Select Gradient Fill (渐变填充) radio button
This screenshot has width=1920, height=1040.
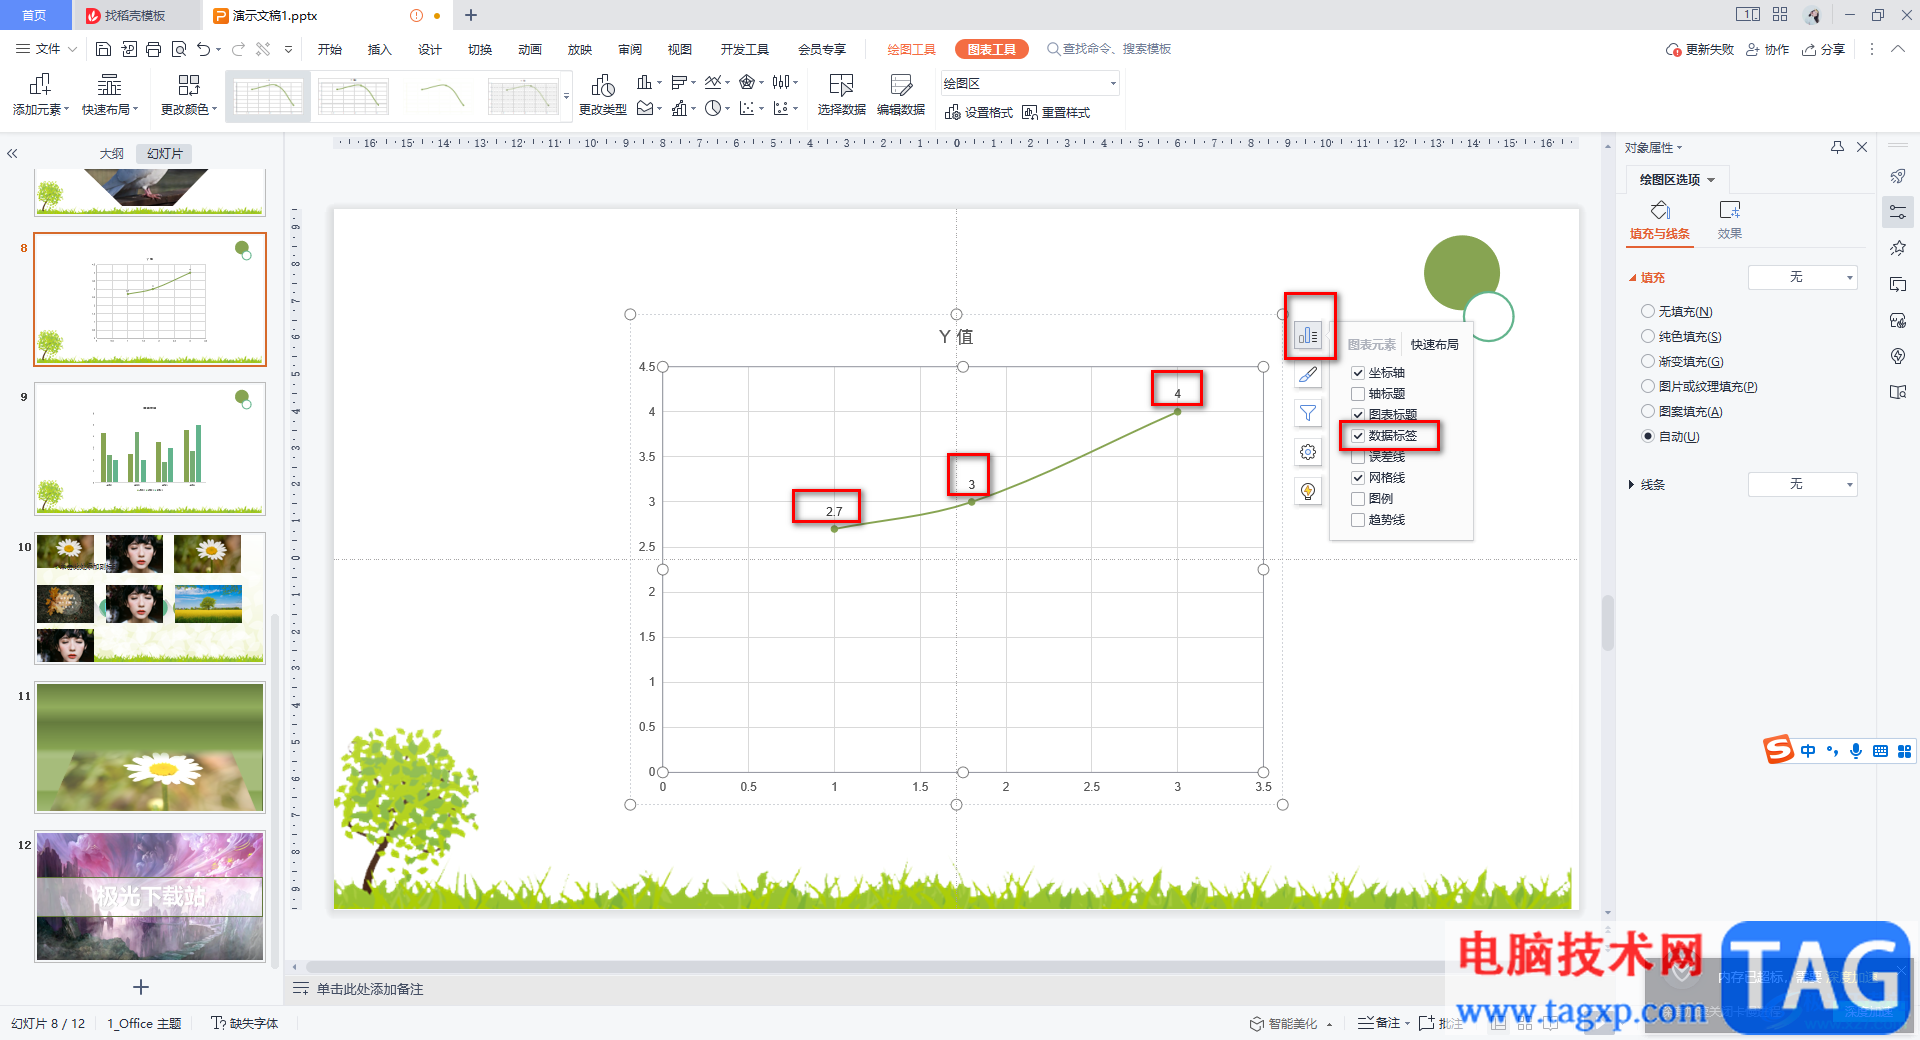click(1648, 361)
